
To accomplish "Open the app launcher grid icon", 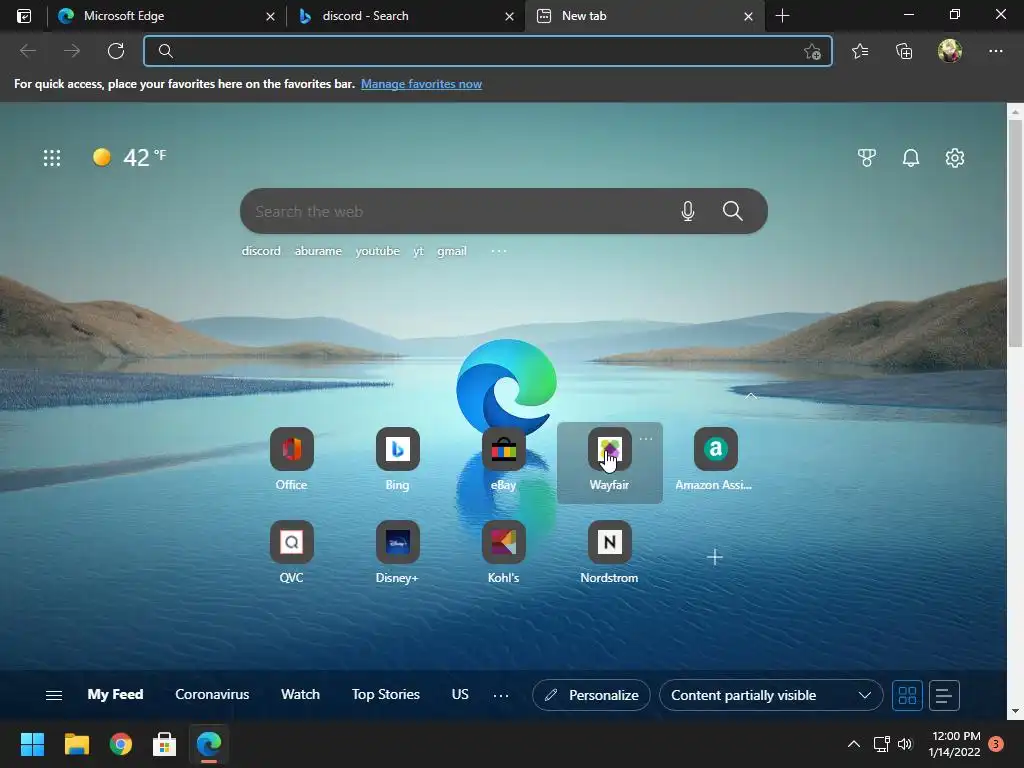I will [52, 157].
